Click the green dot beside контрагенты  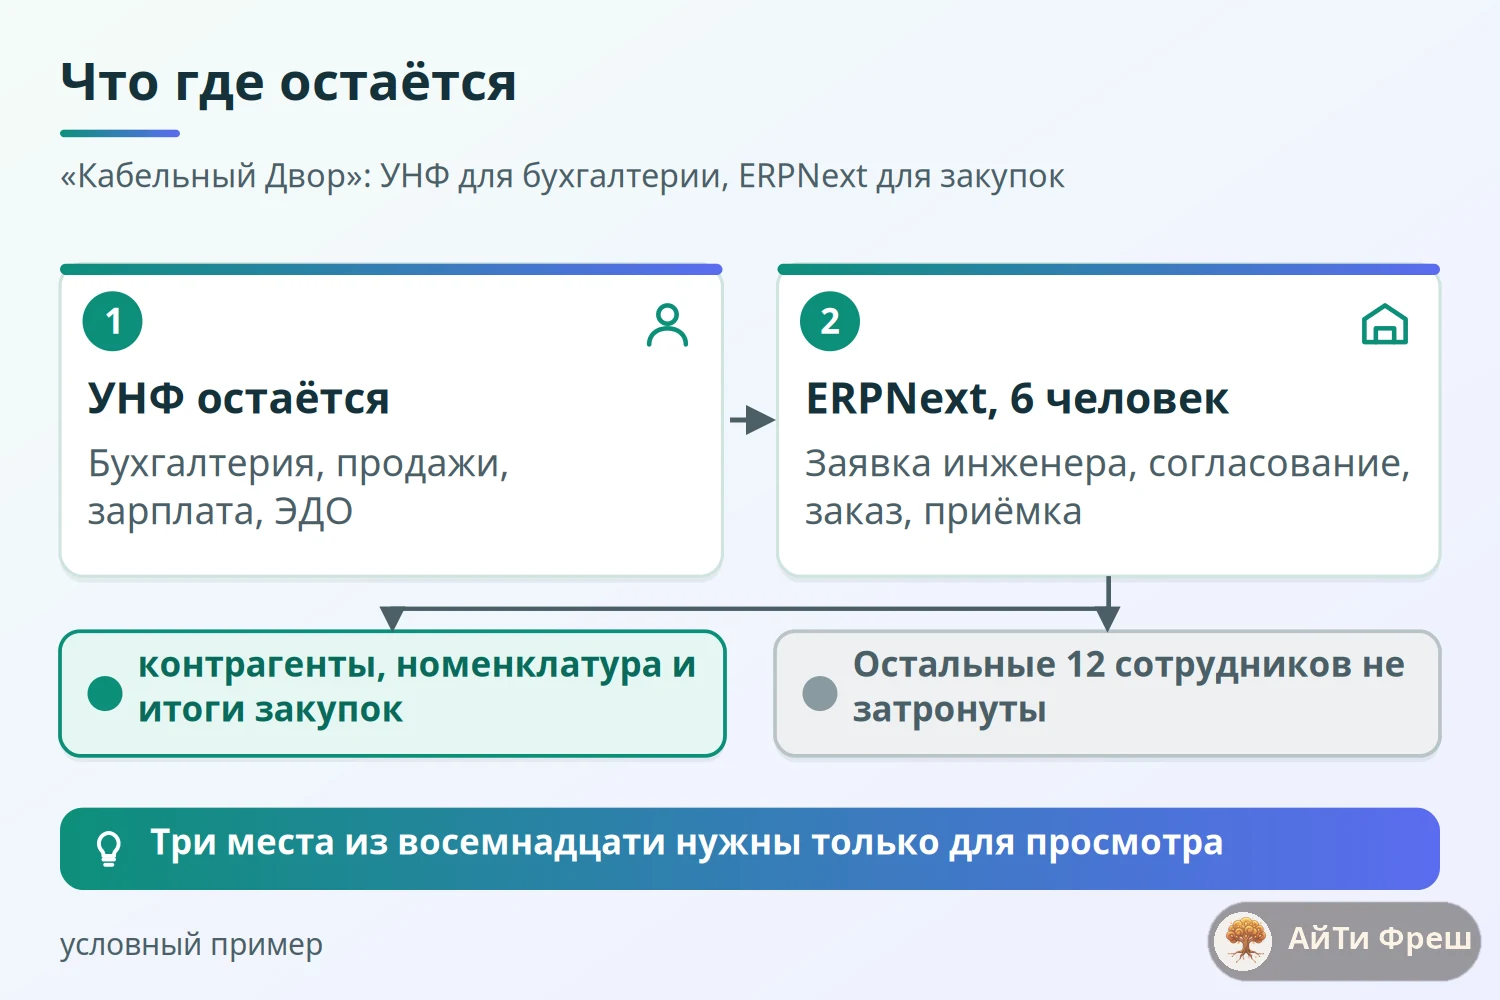click(105, 693)
